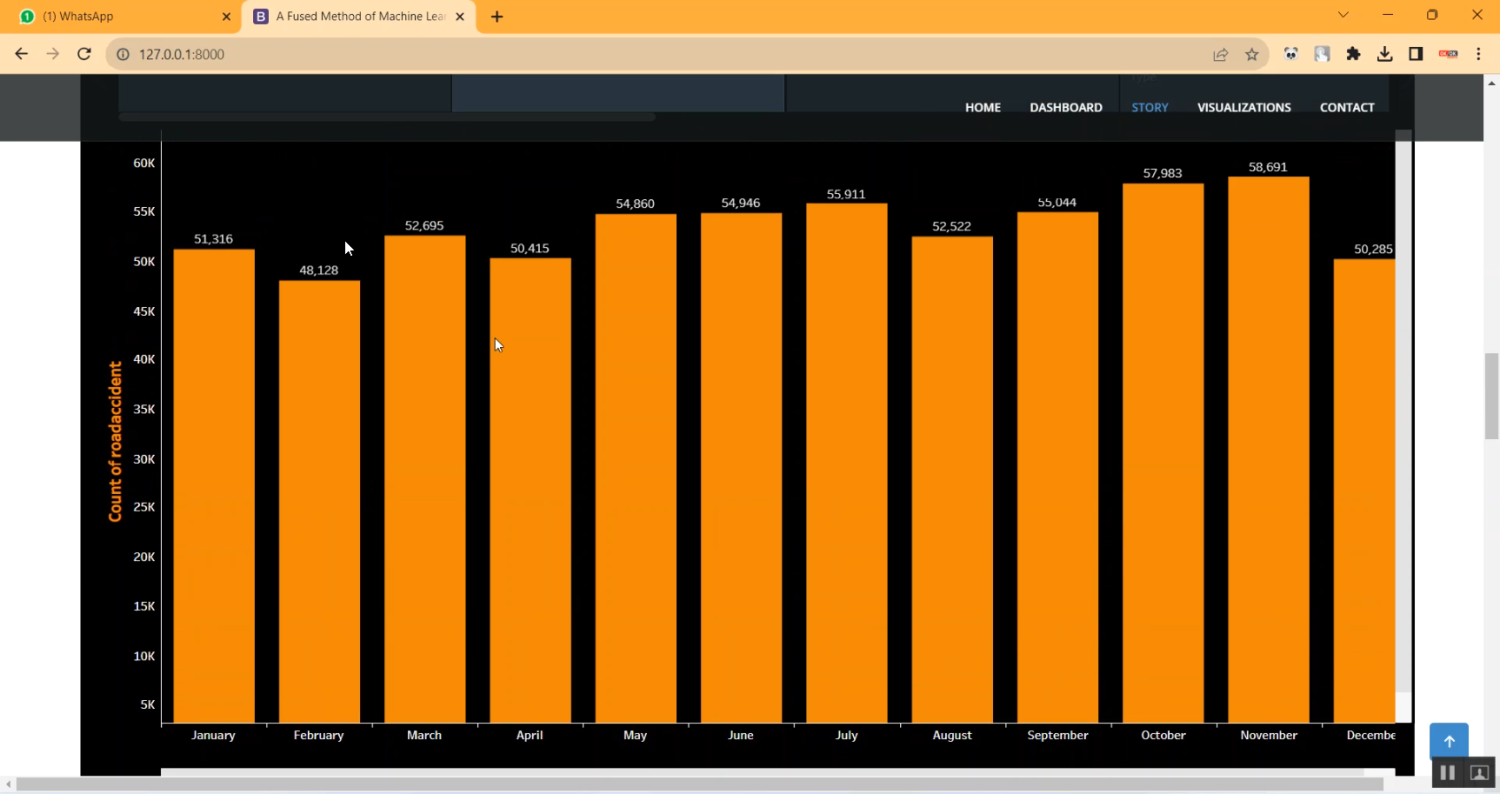Navigate to the HOME link
The image size is (1500, 794).
[982, 108]
